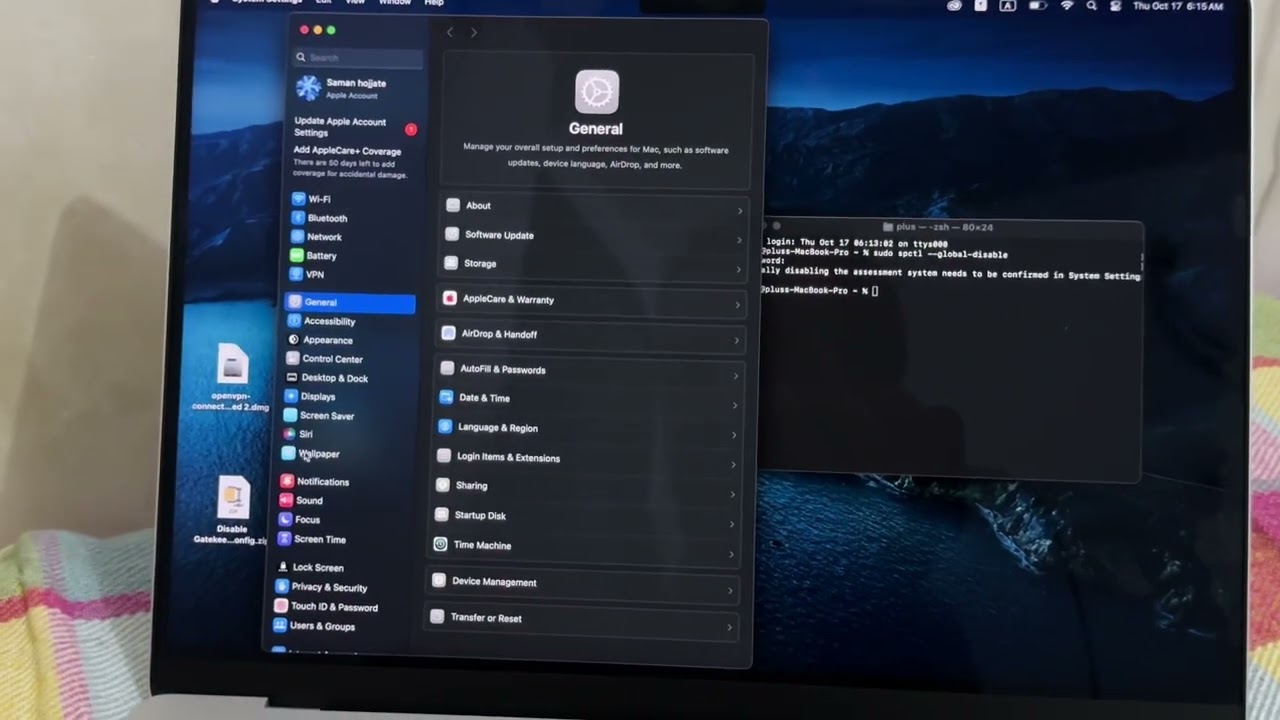Select the Bluetooth sidebar icon
Viewport: 1280px width, 720px height.
[x=298, y=218]
